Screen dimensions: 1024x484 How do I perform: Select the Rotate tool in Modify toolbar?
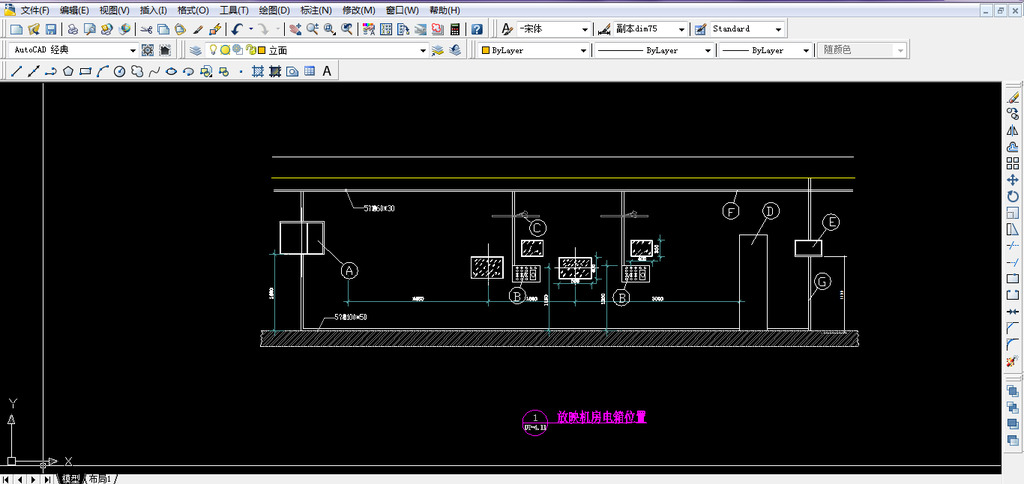(x=1013, y=196)
